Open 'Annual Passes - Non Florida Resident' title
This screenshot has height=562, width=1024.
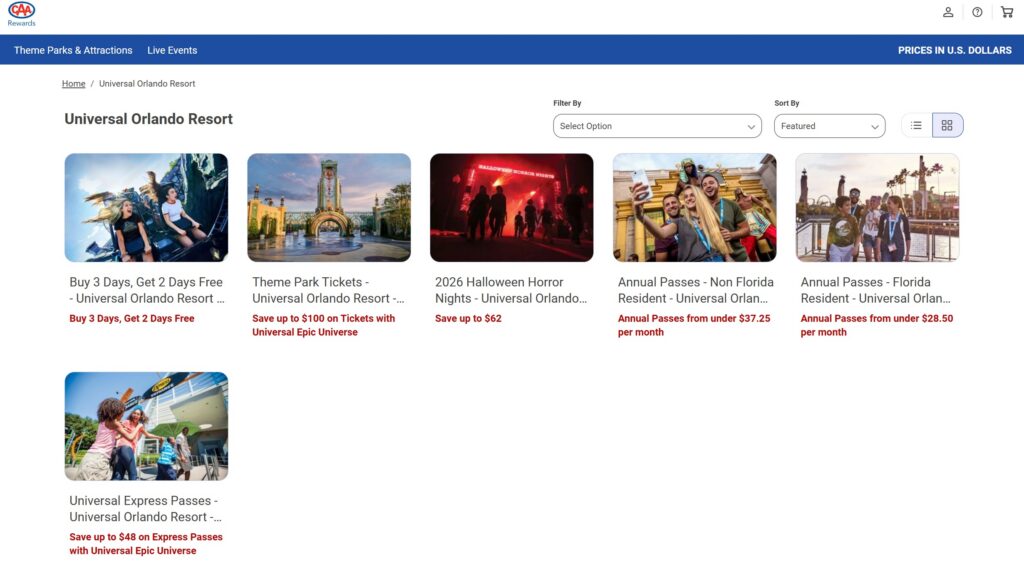696,290
